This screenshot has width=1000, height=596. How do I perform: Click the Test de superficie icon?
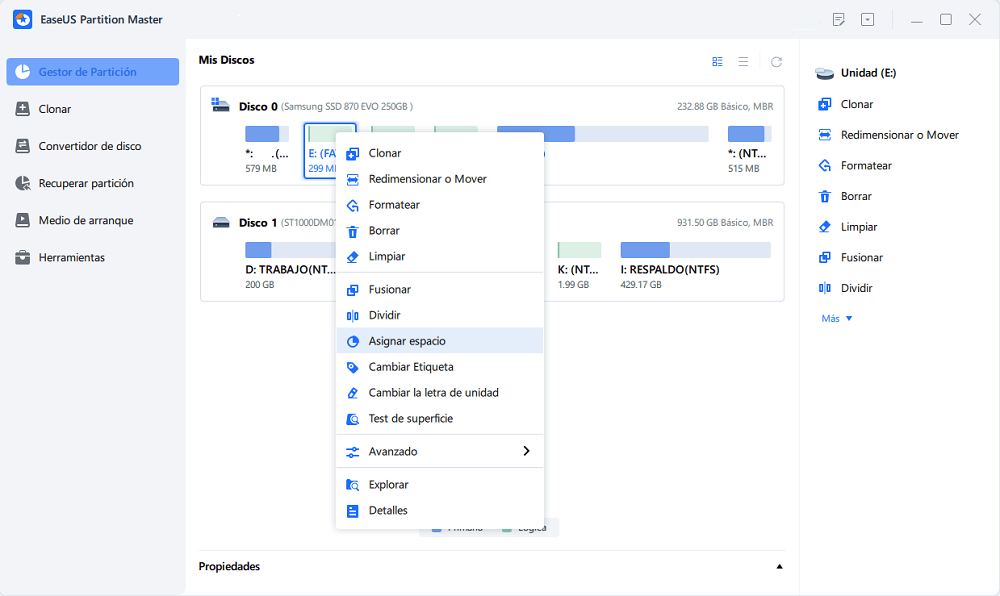pos(353,419)
